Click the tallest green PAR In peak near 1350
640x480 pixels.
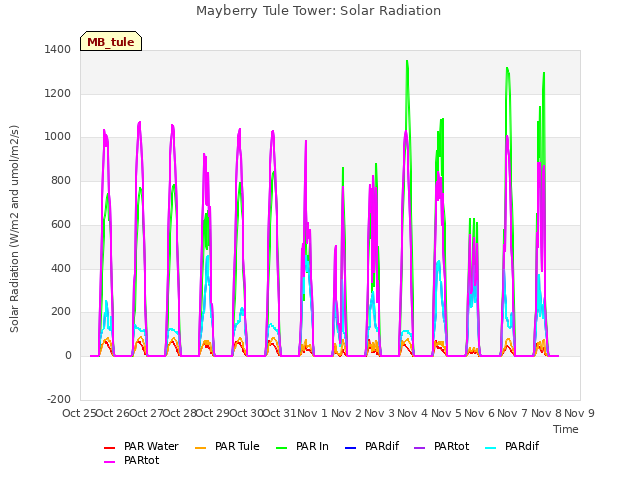[x=407, y=61]
